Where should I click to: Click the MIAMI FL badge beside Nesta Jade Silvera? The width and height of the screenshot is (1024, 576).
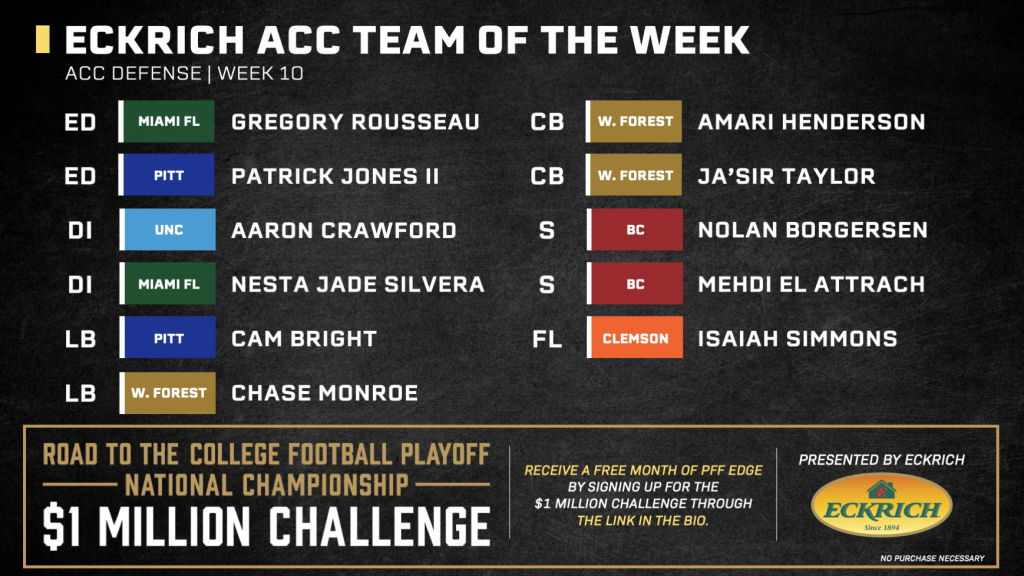pyautogui.click(x=167, y=283)
